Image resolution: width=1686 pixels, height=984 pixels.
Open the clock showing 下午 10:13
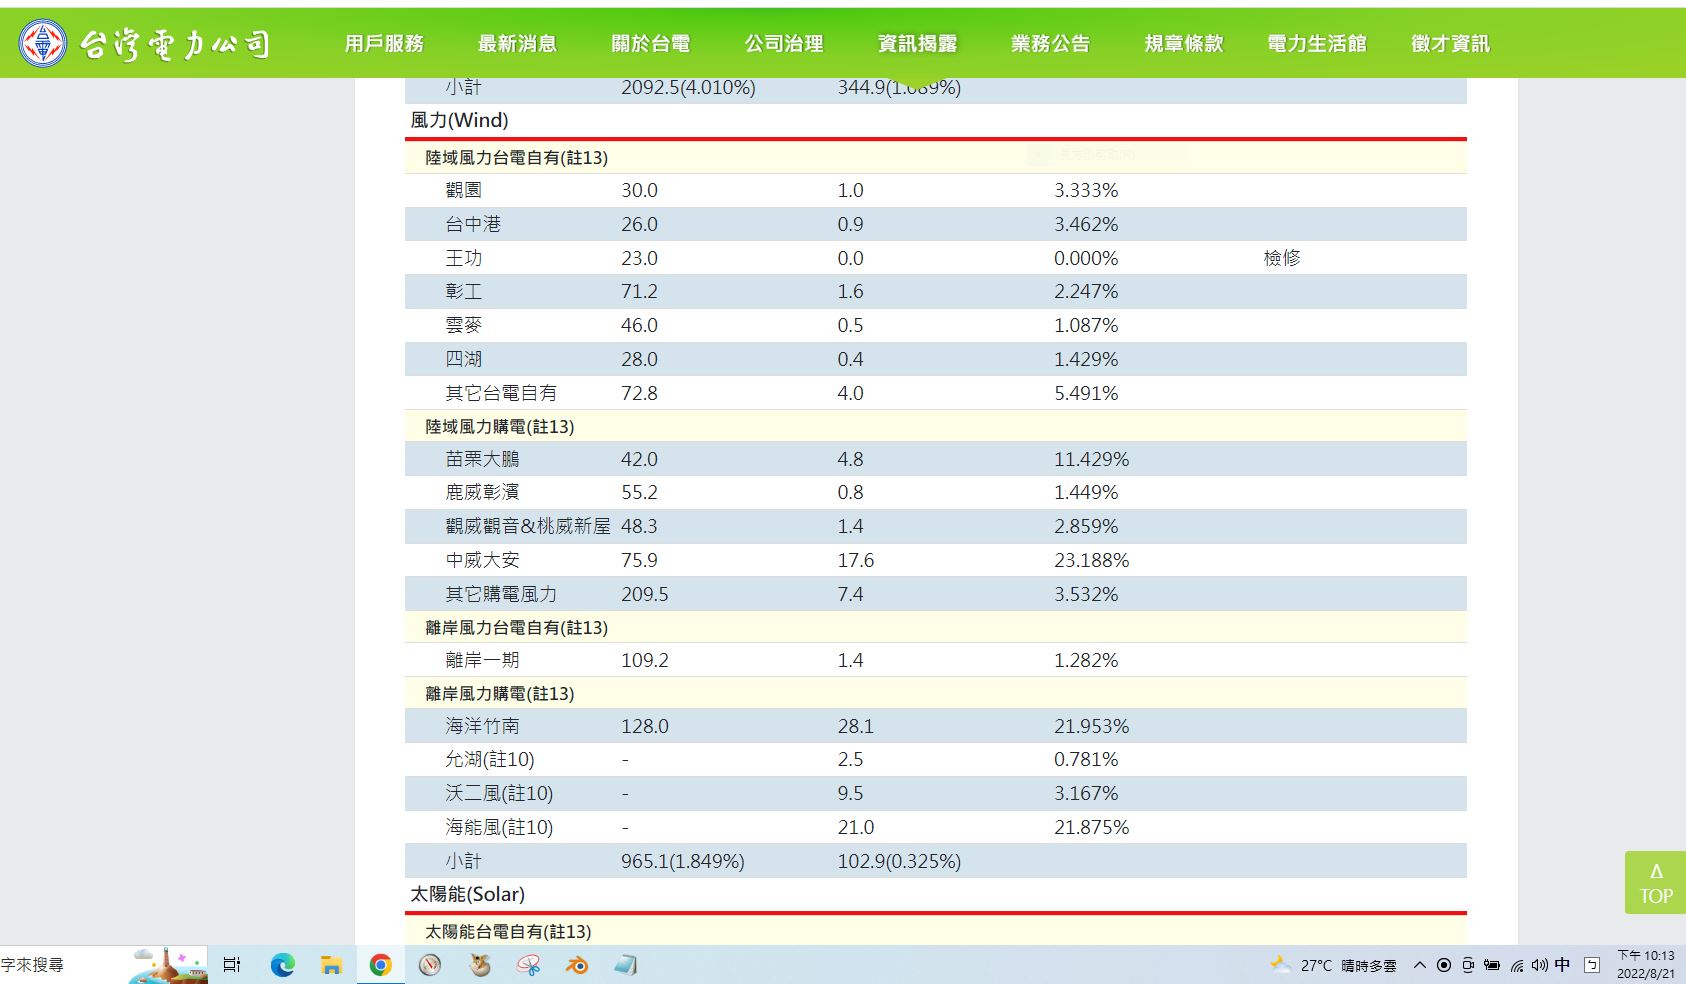click(x=1646, y=964)
